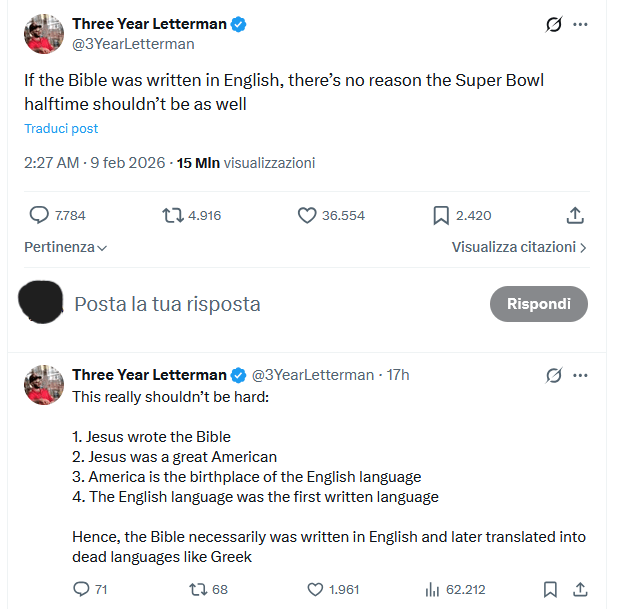Click the Grok icon on the reply tweet
This screenshot has width=617, height=609.
[553, 376]
